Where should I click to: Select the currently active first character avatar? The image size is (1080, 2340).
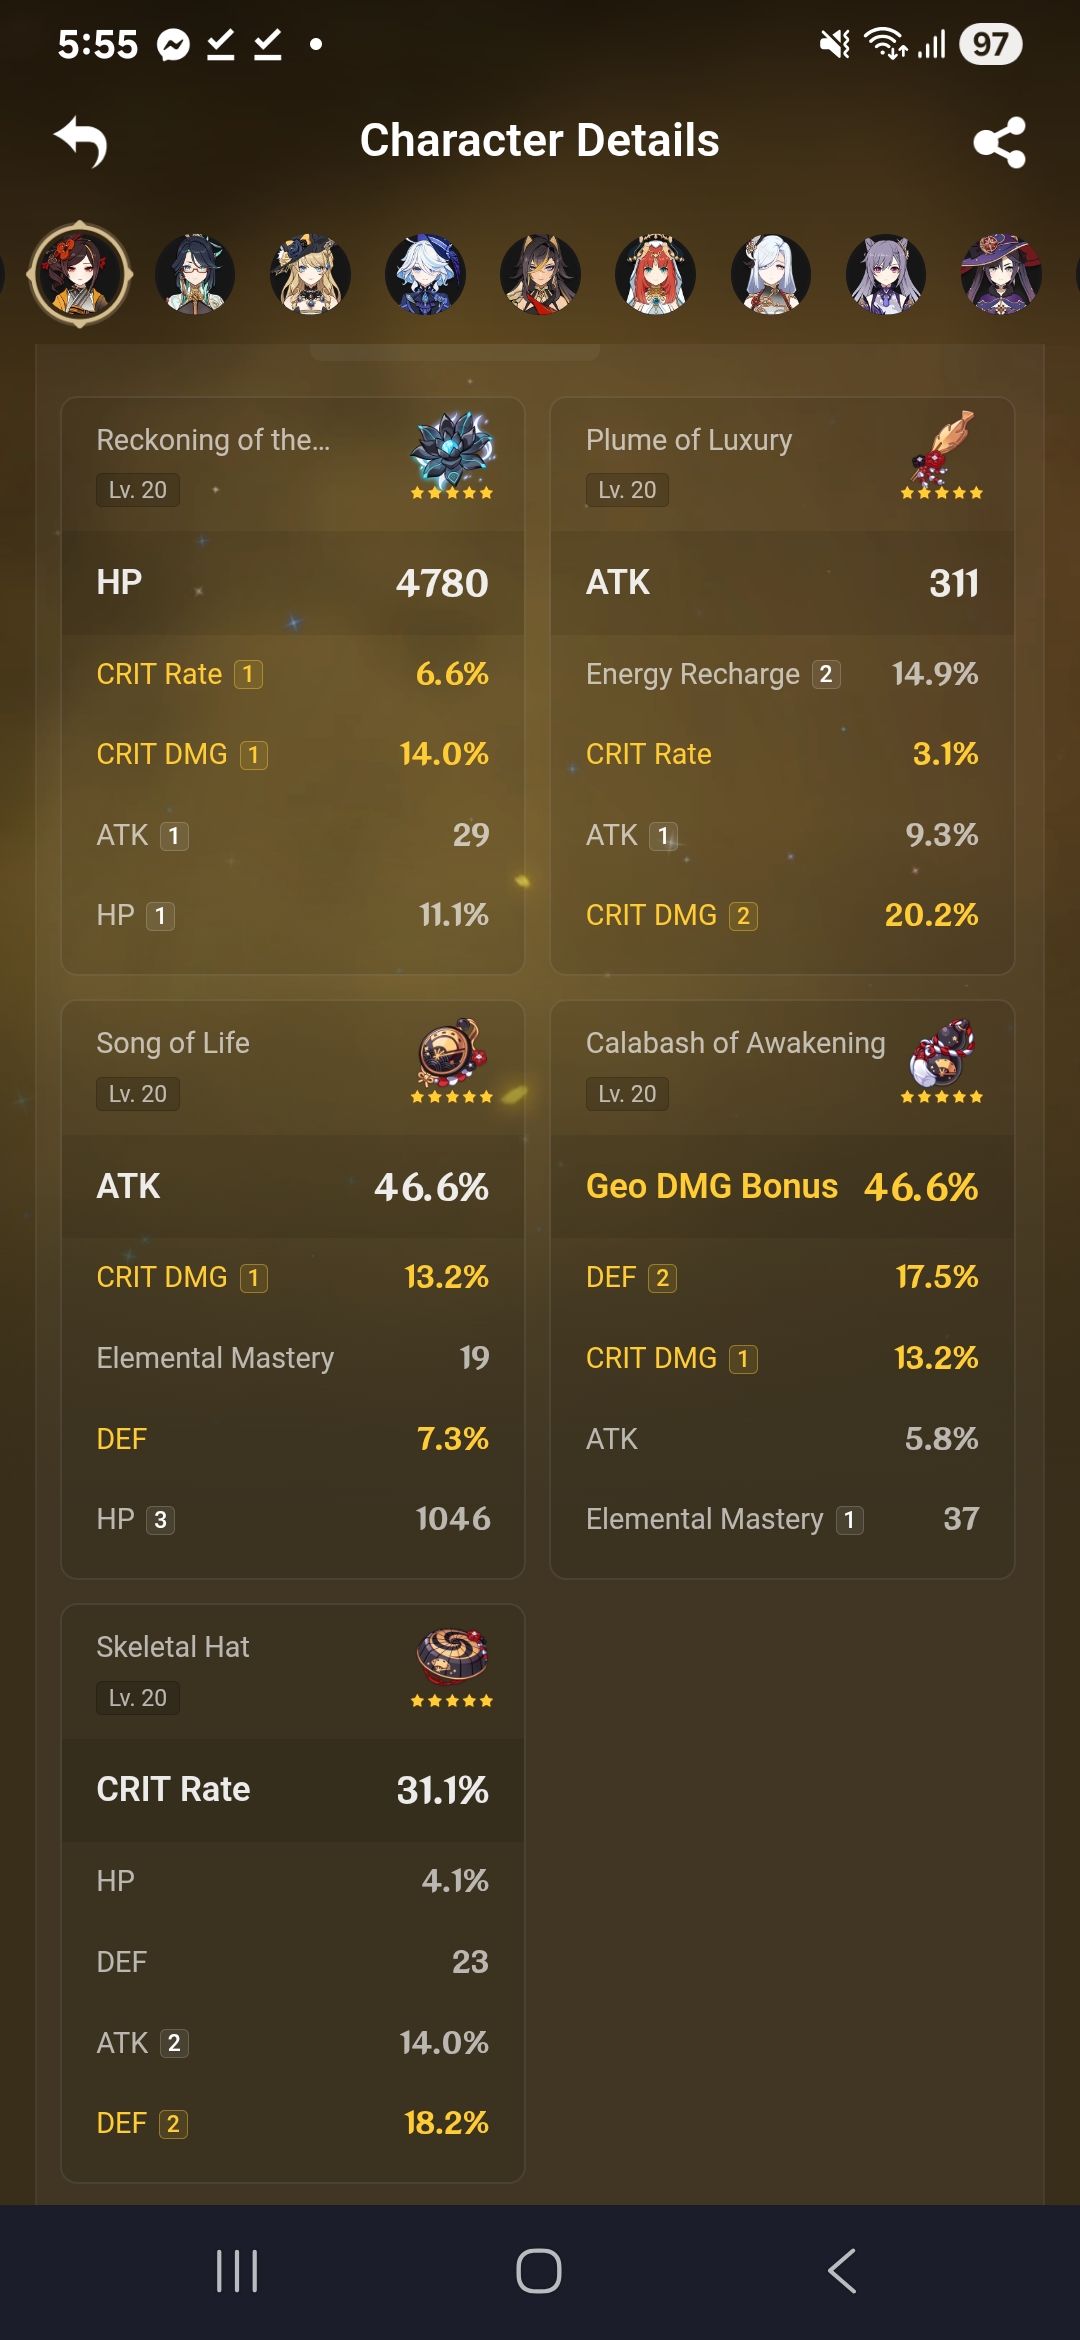pyautogui.click(x=80, y=274)
